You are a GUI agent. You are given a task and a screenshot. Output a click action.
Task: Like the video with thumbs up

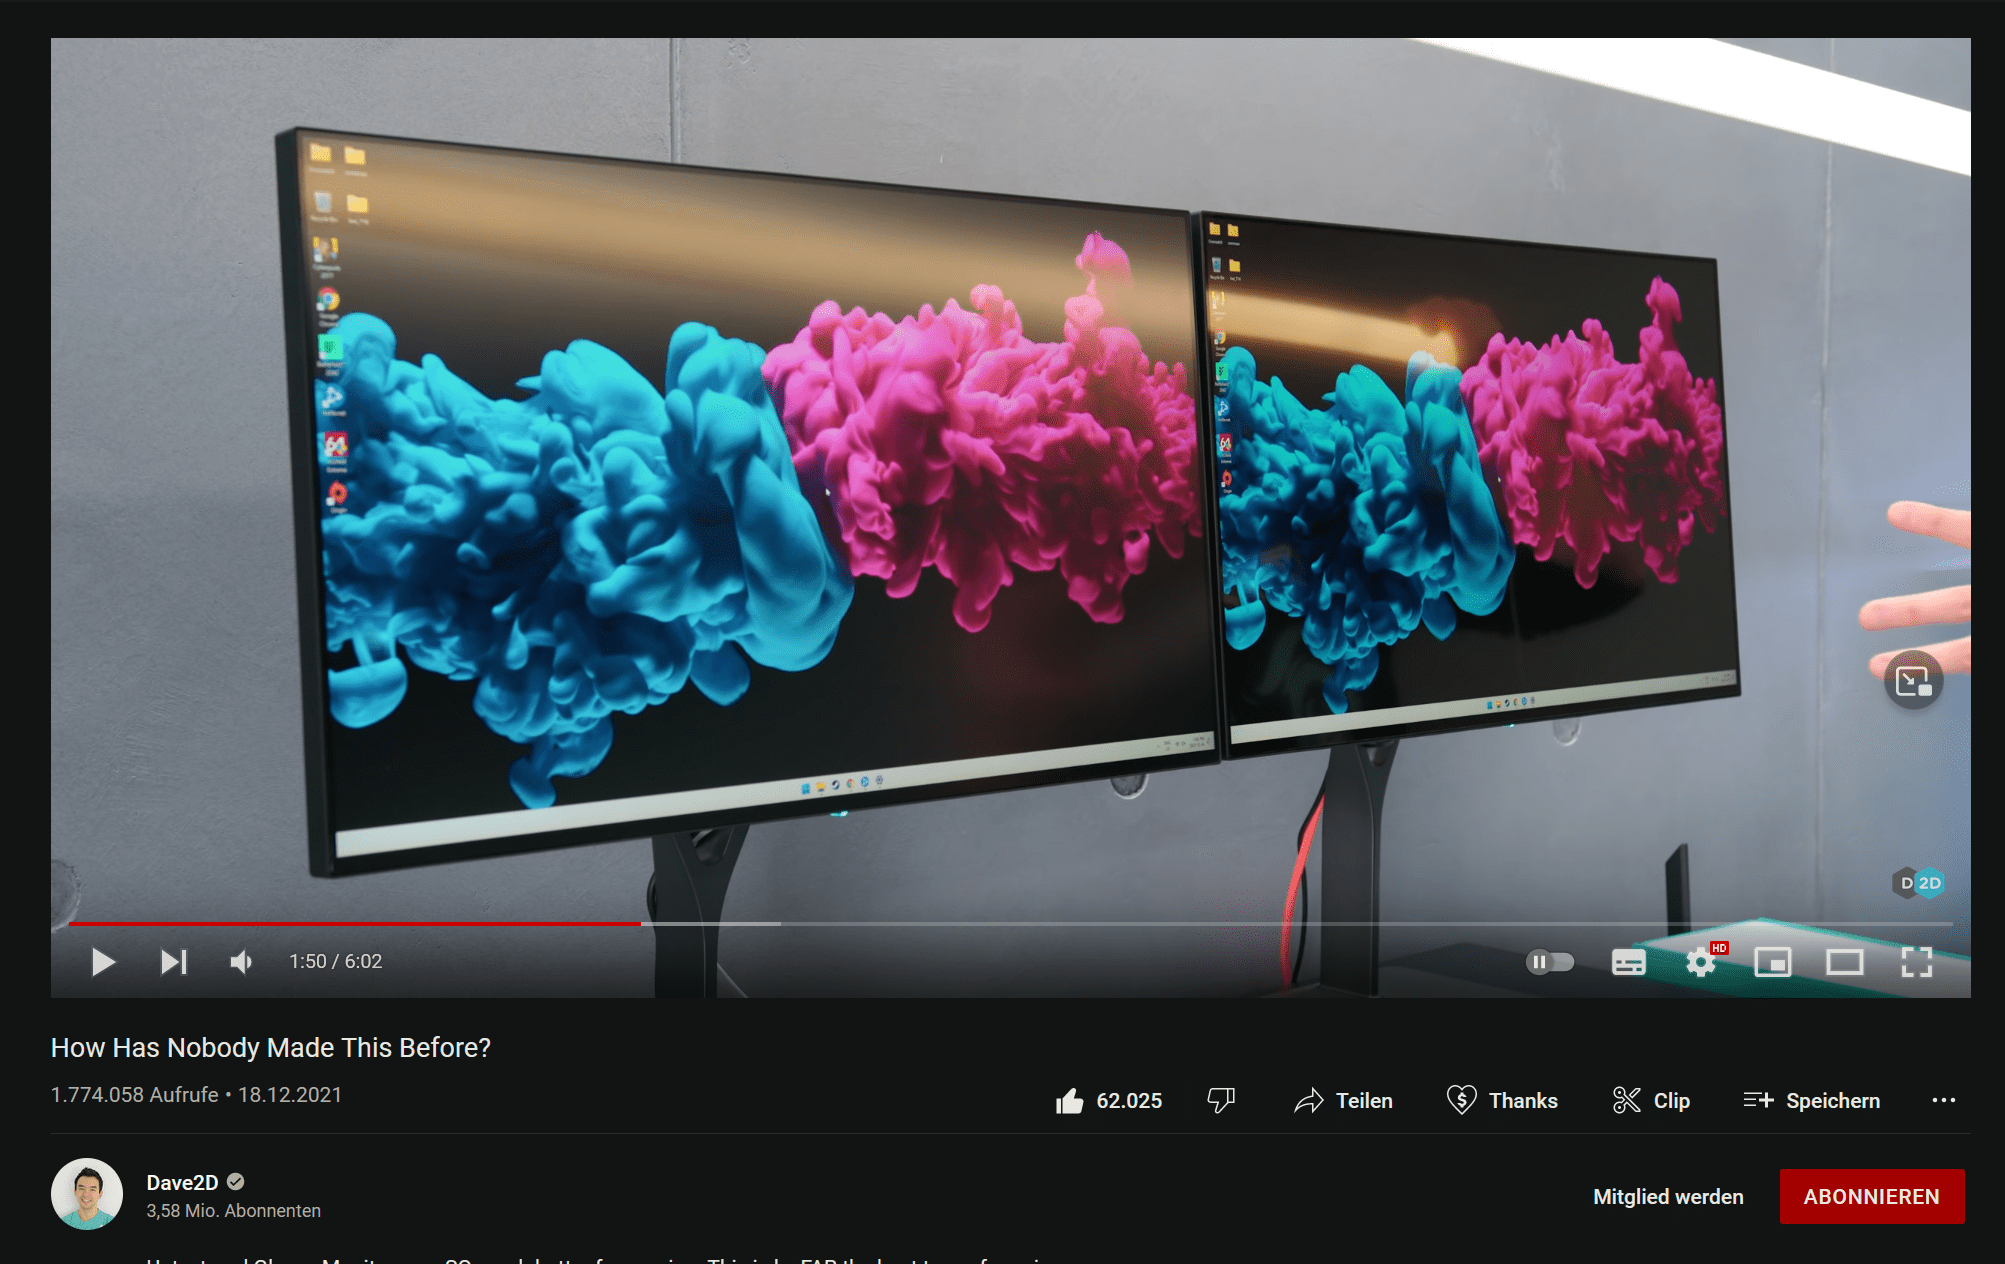point(1069,1101)
